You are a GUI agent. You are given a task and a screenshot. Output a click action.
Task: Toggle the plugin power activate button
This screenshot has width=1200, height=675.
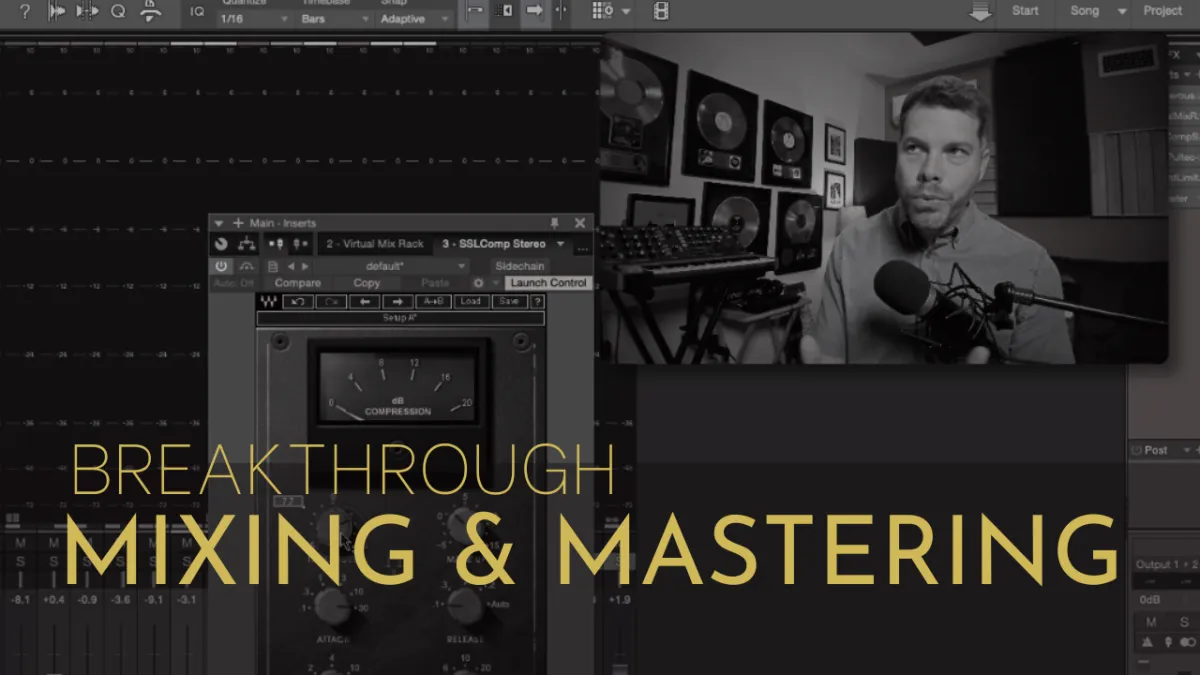pos(221,267)
